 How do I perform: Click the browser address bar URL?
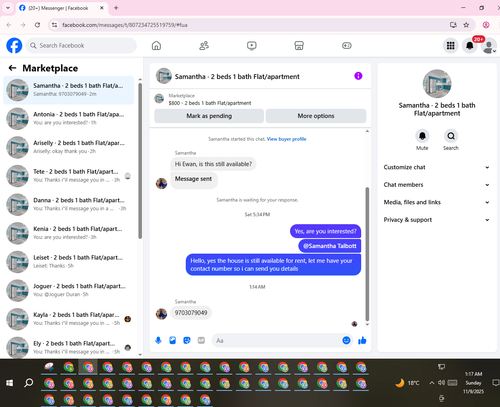pos(125,25)
